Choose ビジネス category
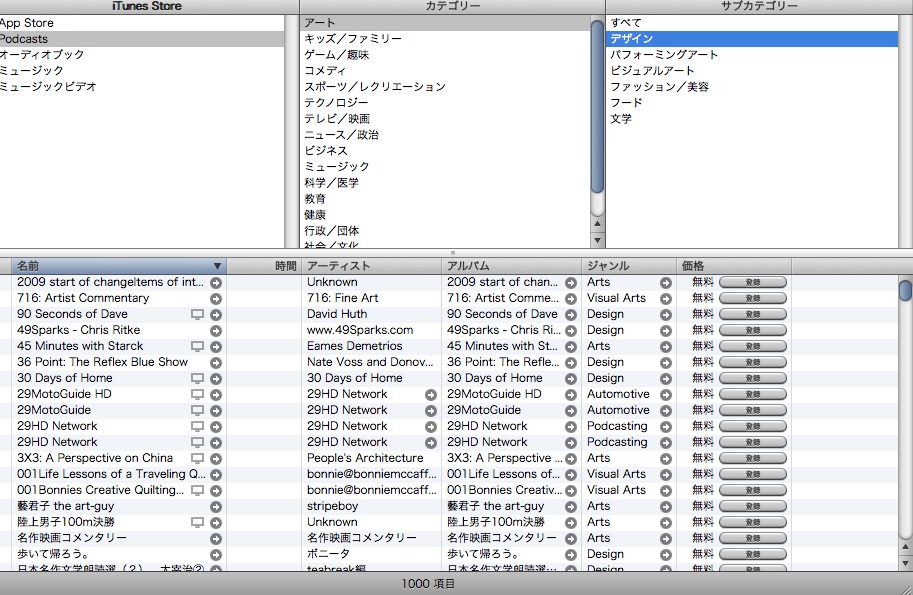The width and height of the screenshot is (913, 595). coord(445,151)
